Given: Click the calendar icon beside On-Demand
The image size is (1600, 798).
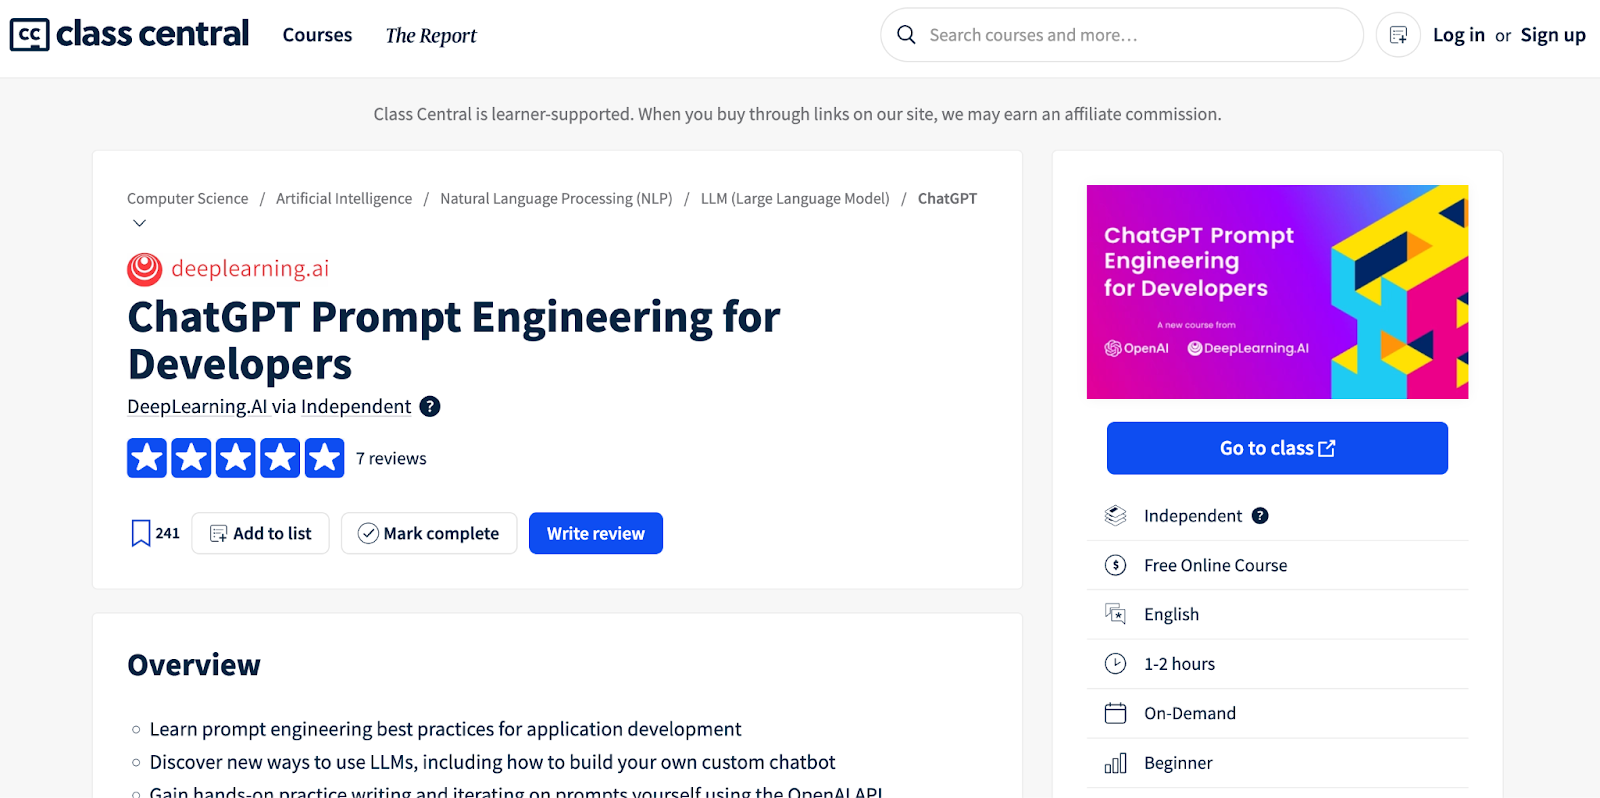Looking at the screenshot, I should (1115, 713).
